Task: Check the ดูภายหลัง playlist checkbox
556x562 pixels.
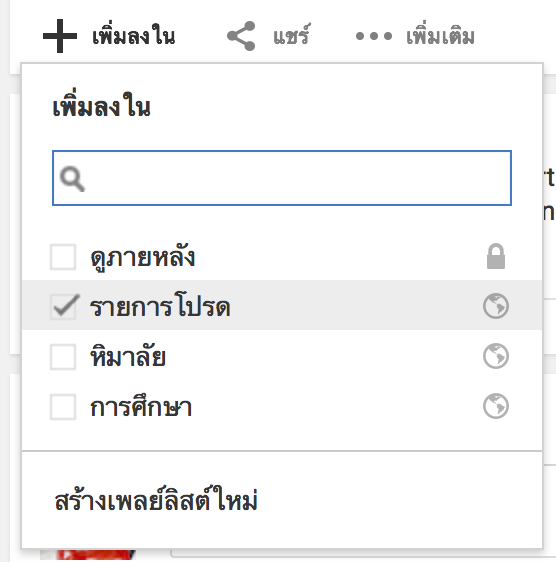Action: click(x=63, y=257)
